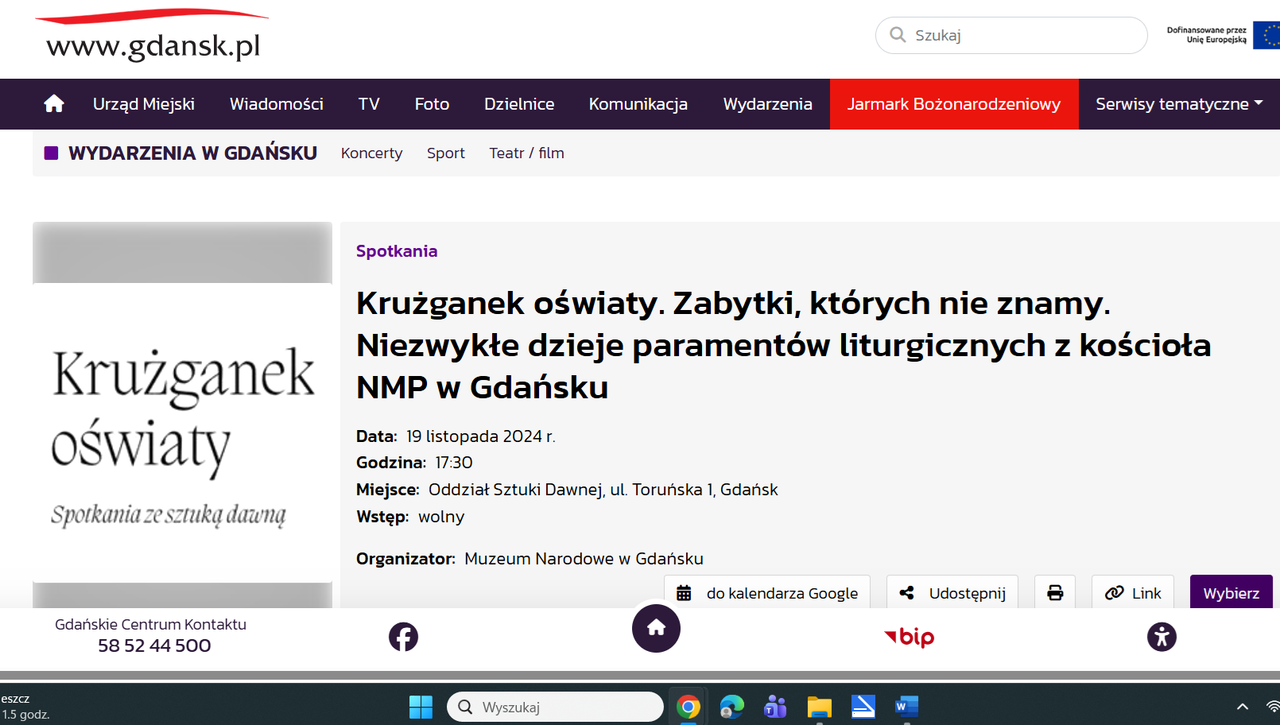Open the BIP service via its footer icon
This screenshot has height=725, width=1280.
(x=908, y=637)
